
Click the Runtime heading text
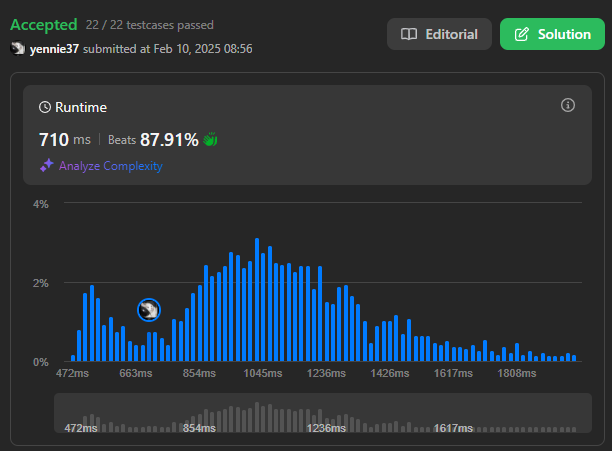81,107
